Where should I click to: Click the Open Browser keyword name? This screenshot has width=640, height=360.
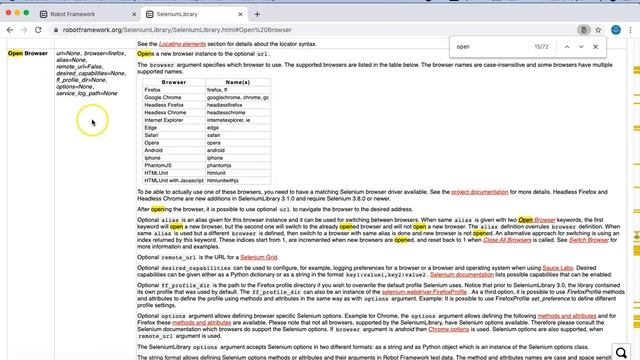[x=28, y=53]
